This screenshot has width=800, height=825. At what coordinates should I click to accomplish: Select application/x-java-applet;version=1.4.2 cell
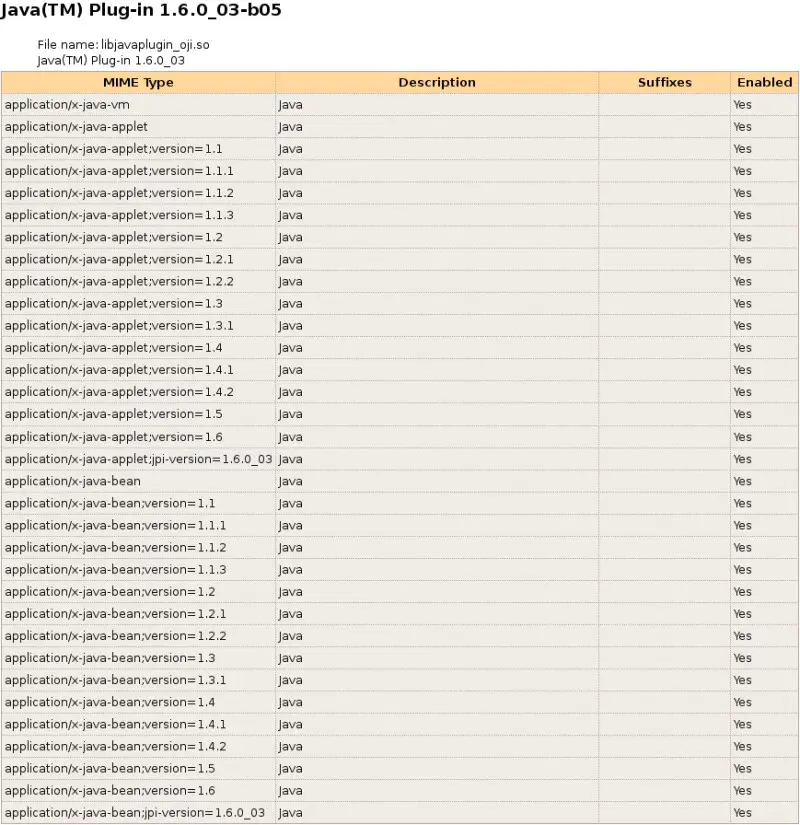[x=138, y=392]
